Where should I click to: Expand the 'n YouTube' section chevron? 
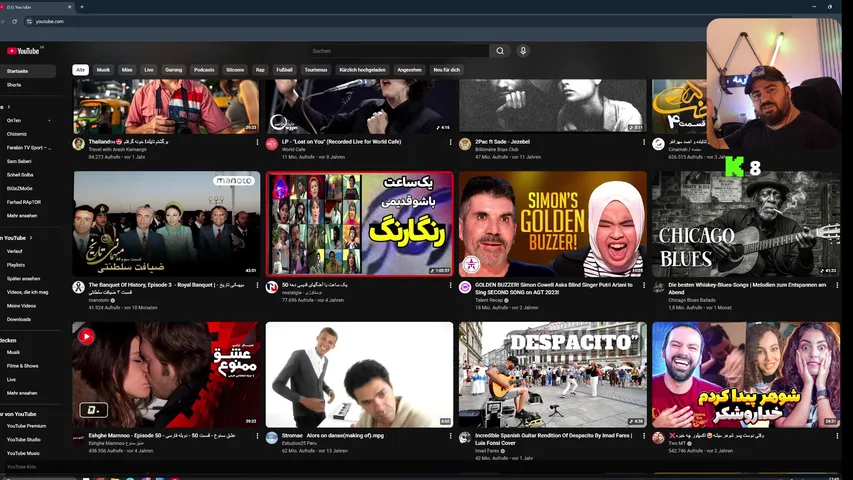pos(31,238)
